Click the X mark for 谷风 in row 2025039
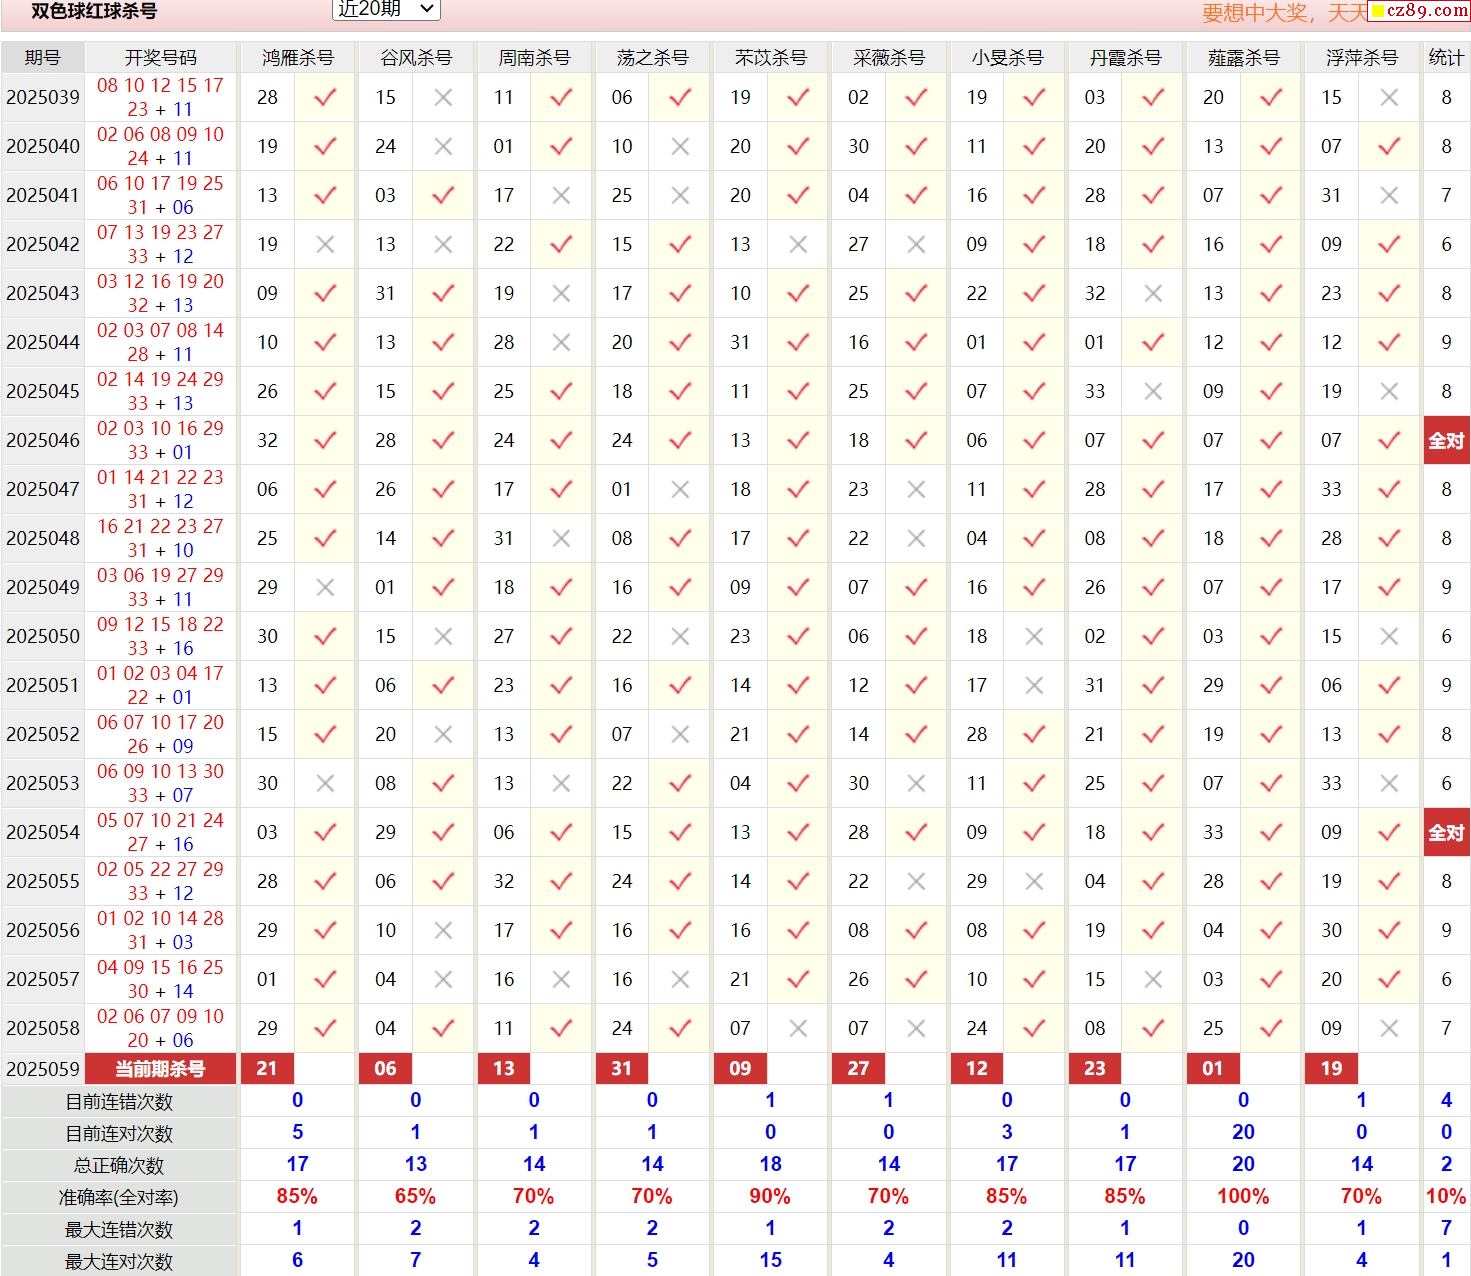 pos(443,98)
